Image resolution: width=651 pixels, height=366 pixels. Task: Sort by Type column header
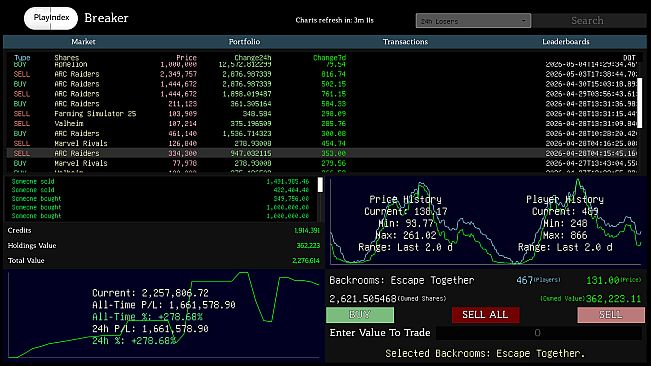pyautogui.click(x=22, y=58)
